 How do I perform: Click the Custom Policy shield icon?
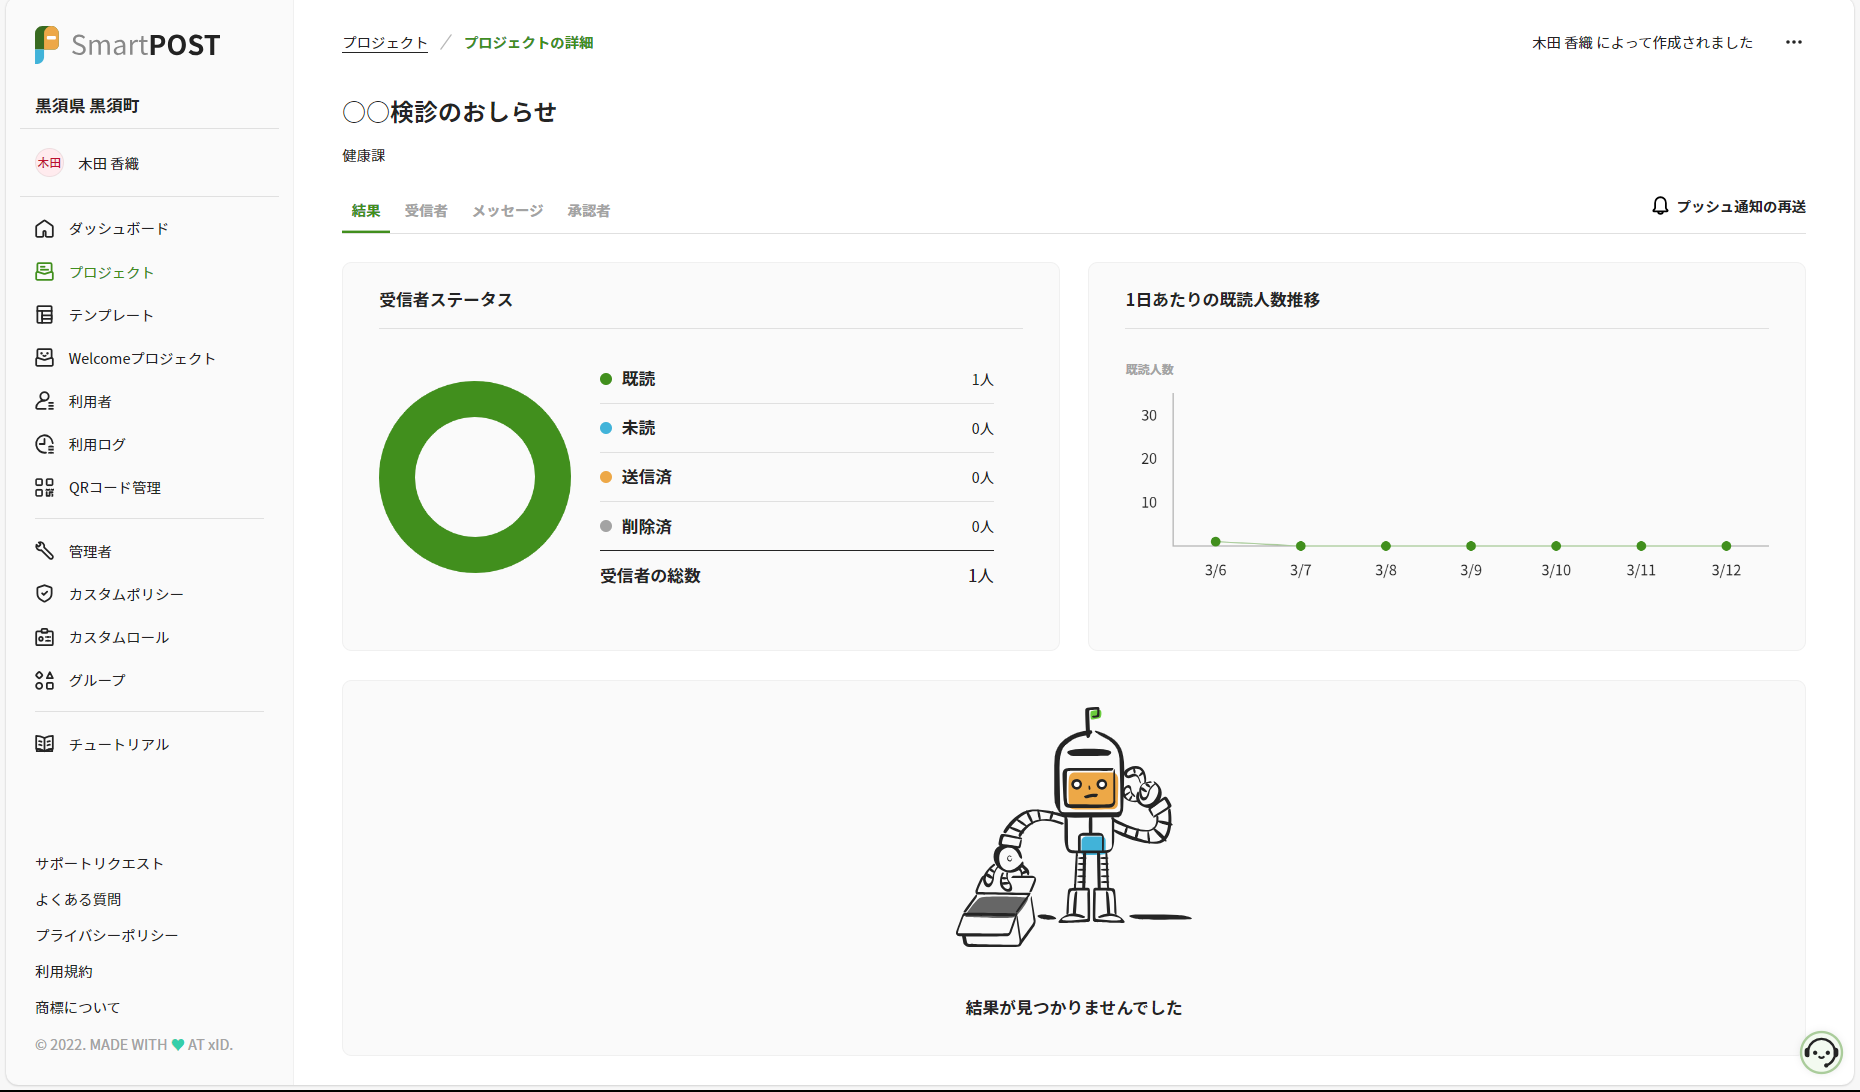tap(44, 594)
